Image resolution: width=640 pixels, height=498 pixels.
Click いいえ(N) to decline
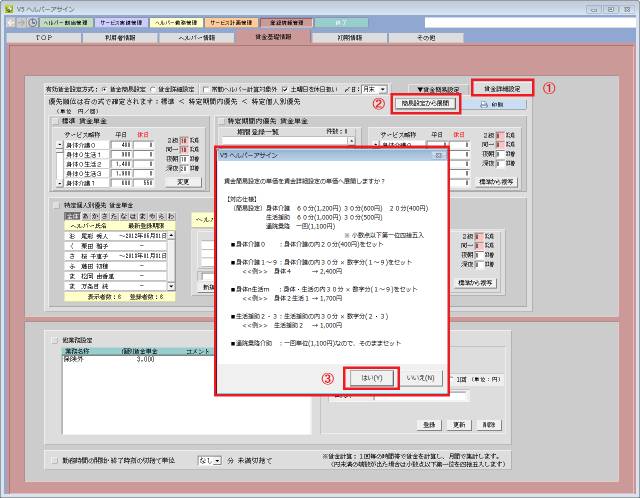419,377
